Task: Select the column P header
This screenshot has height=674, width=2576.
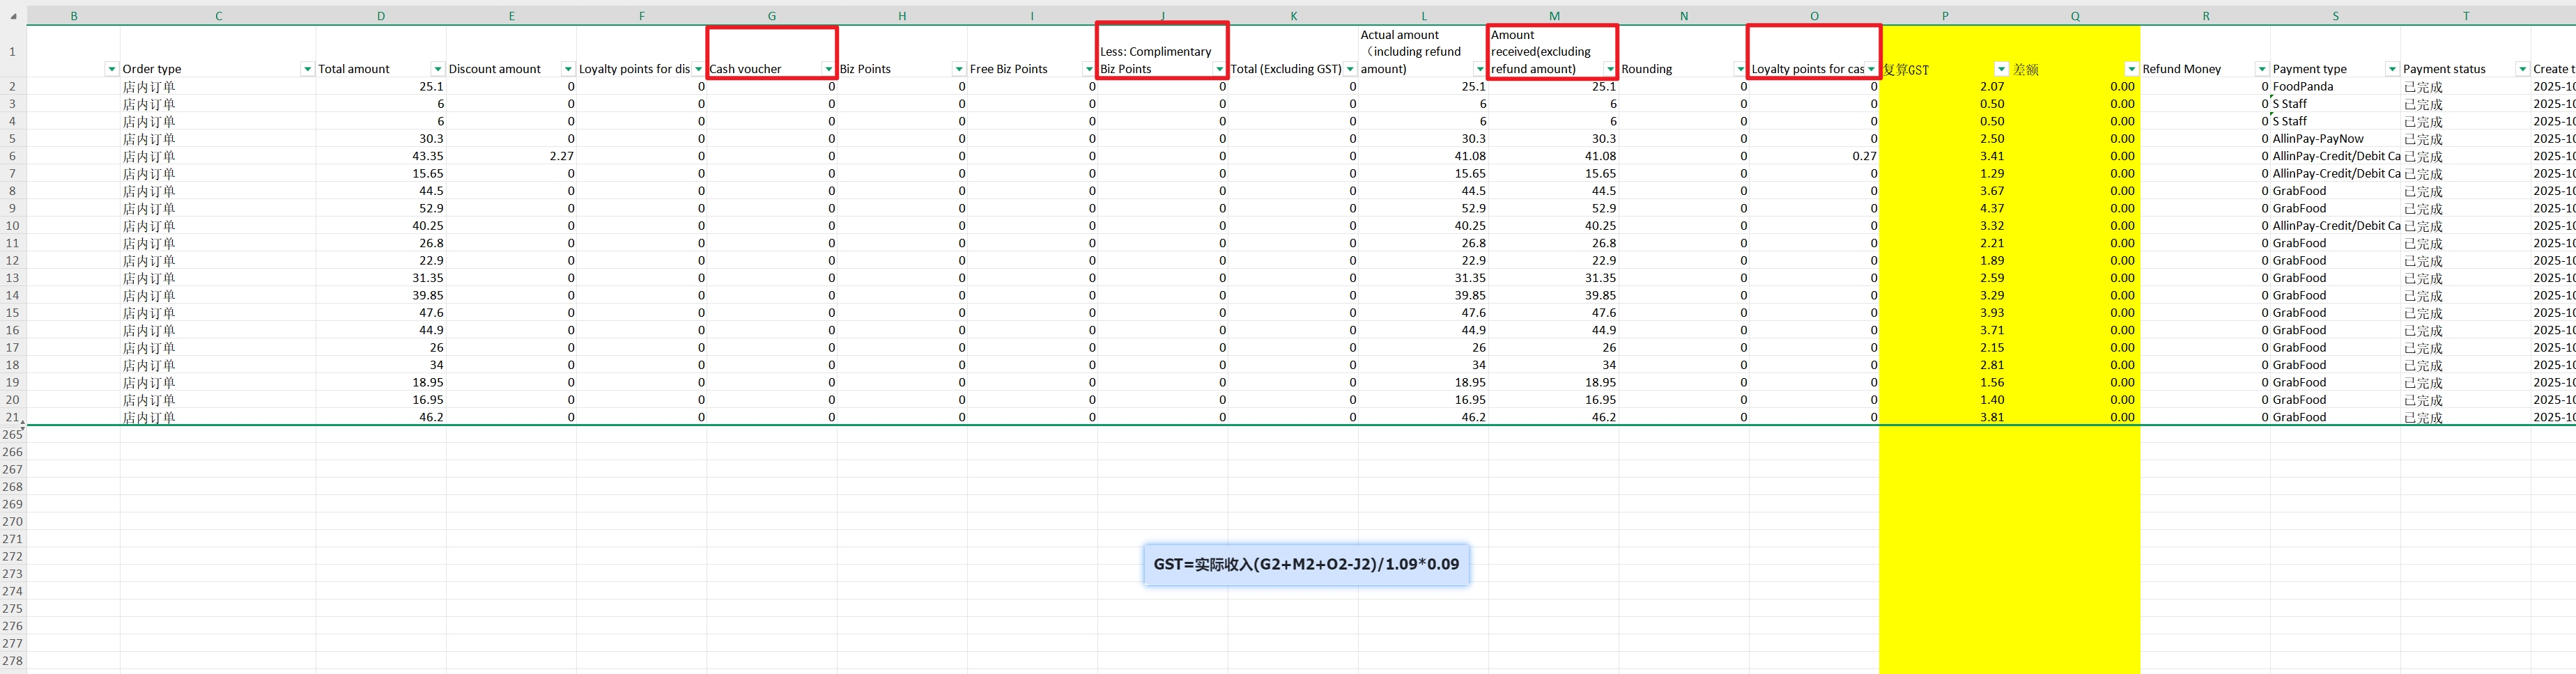Action: tap(1944, 16)
